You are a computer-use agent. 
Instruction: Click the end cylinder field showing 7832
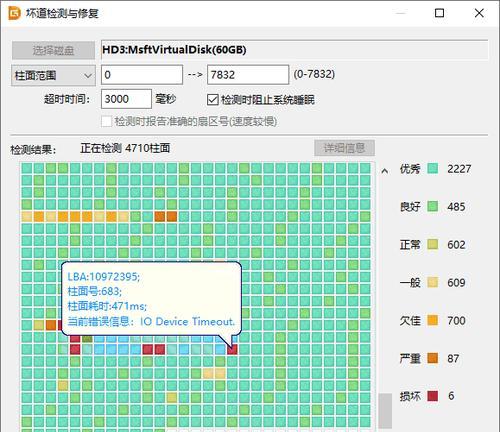coord(248,75)
